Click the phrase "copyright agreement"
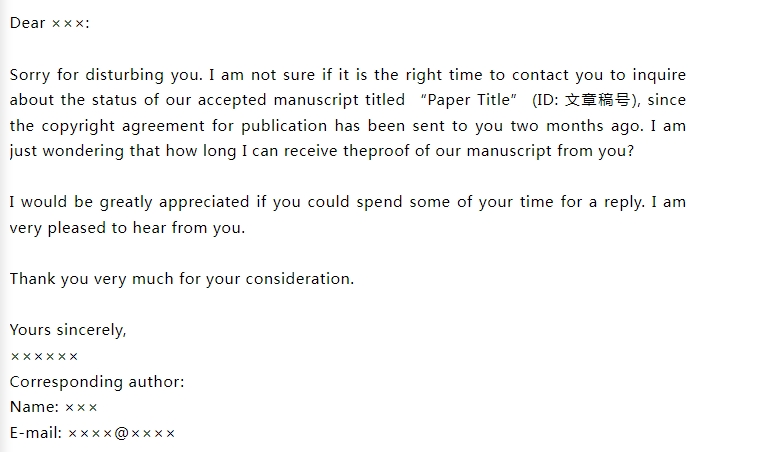Image resolution: width=759 pixels, height=452 pixels. pos(123,126)
